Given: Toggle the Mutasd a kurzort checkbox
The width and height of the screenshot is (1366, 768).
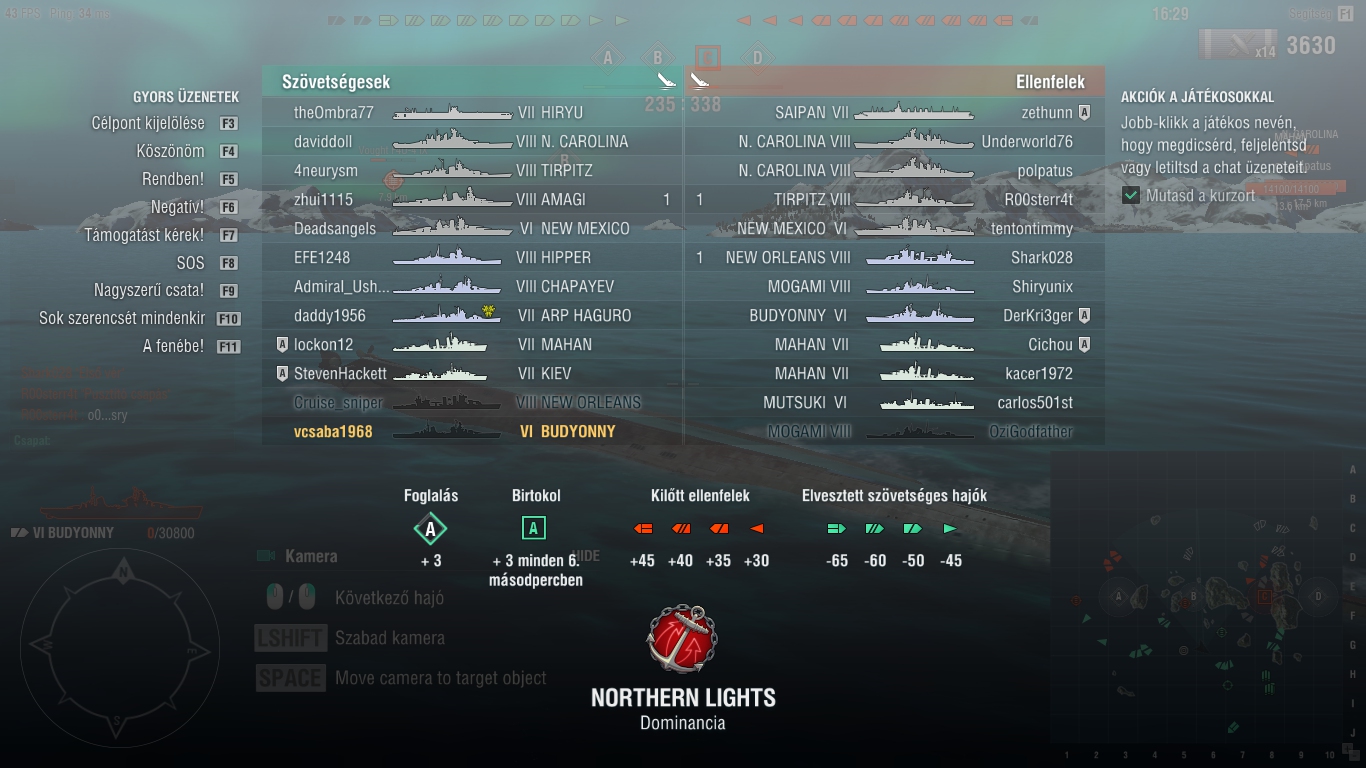Looking at the screenshot, I should pyautogui.click(x=1131, y=195).
